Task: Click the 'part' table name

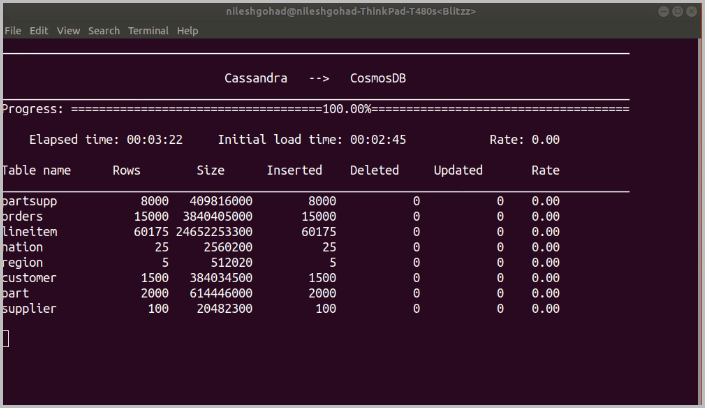Action: [16, 294]
